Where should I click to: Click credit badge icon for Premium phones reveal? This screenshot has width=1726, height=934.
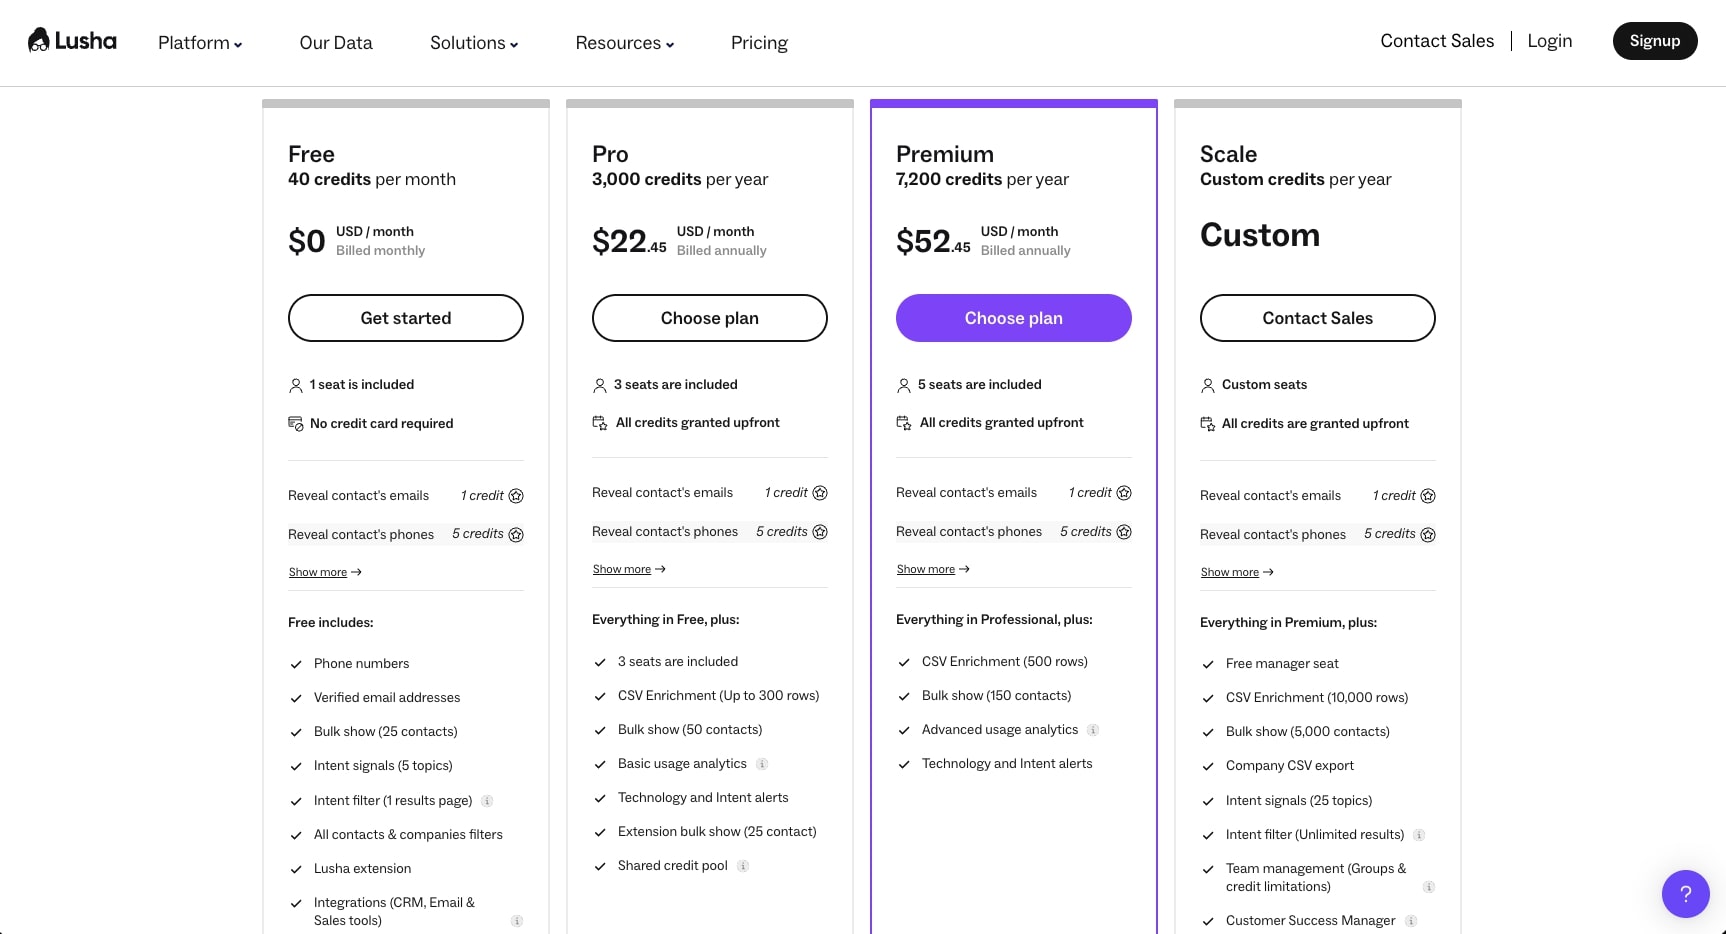coord(1124,532)
